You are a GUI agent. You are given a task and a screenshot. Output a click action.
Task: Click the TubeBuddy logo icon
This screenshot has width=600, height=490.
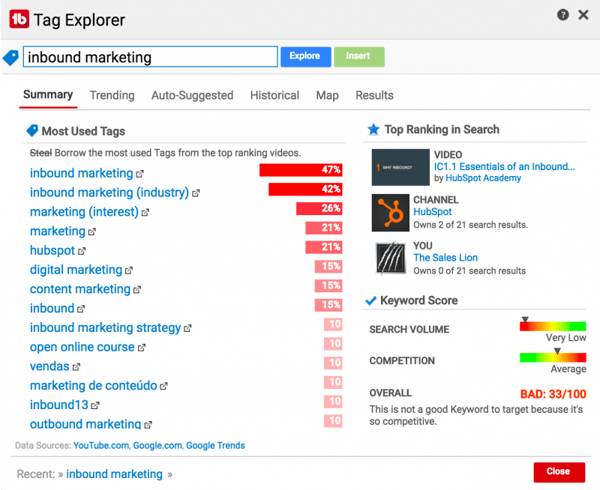point(19,19)
